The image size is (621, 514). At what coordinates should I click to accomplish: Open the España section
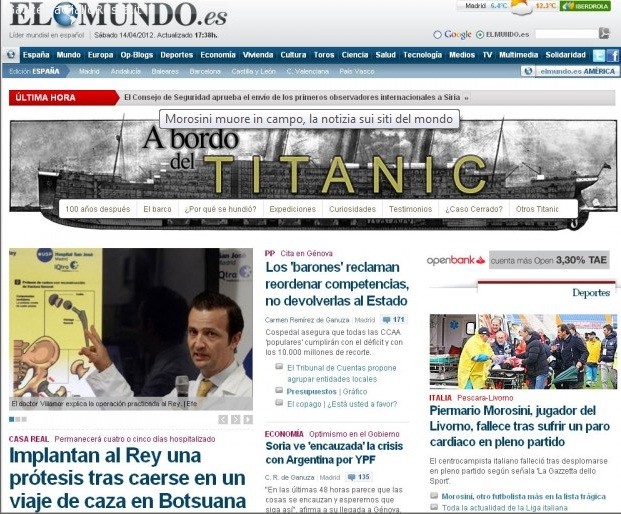pyautogui.click(x=36, y=55)
